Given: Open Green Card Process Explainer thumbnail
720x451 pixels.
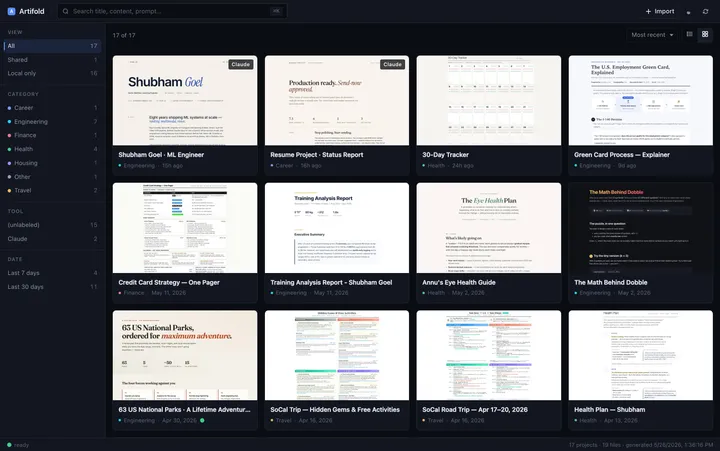Looking at the screenshot, I should tap(641, 101).
